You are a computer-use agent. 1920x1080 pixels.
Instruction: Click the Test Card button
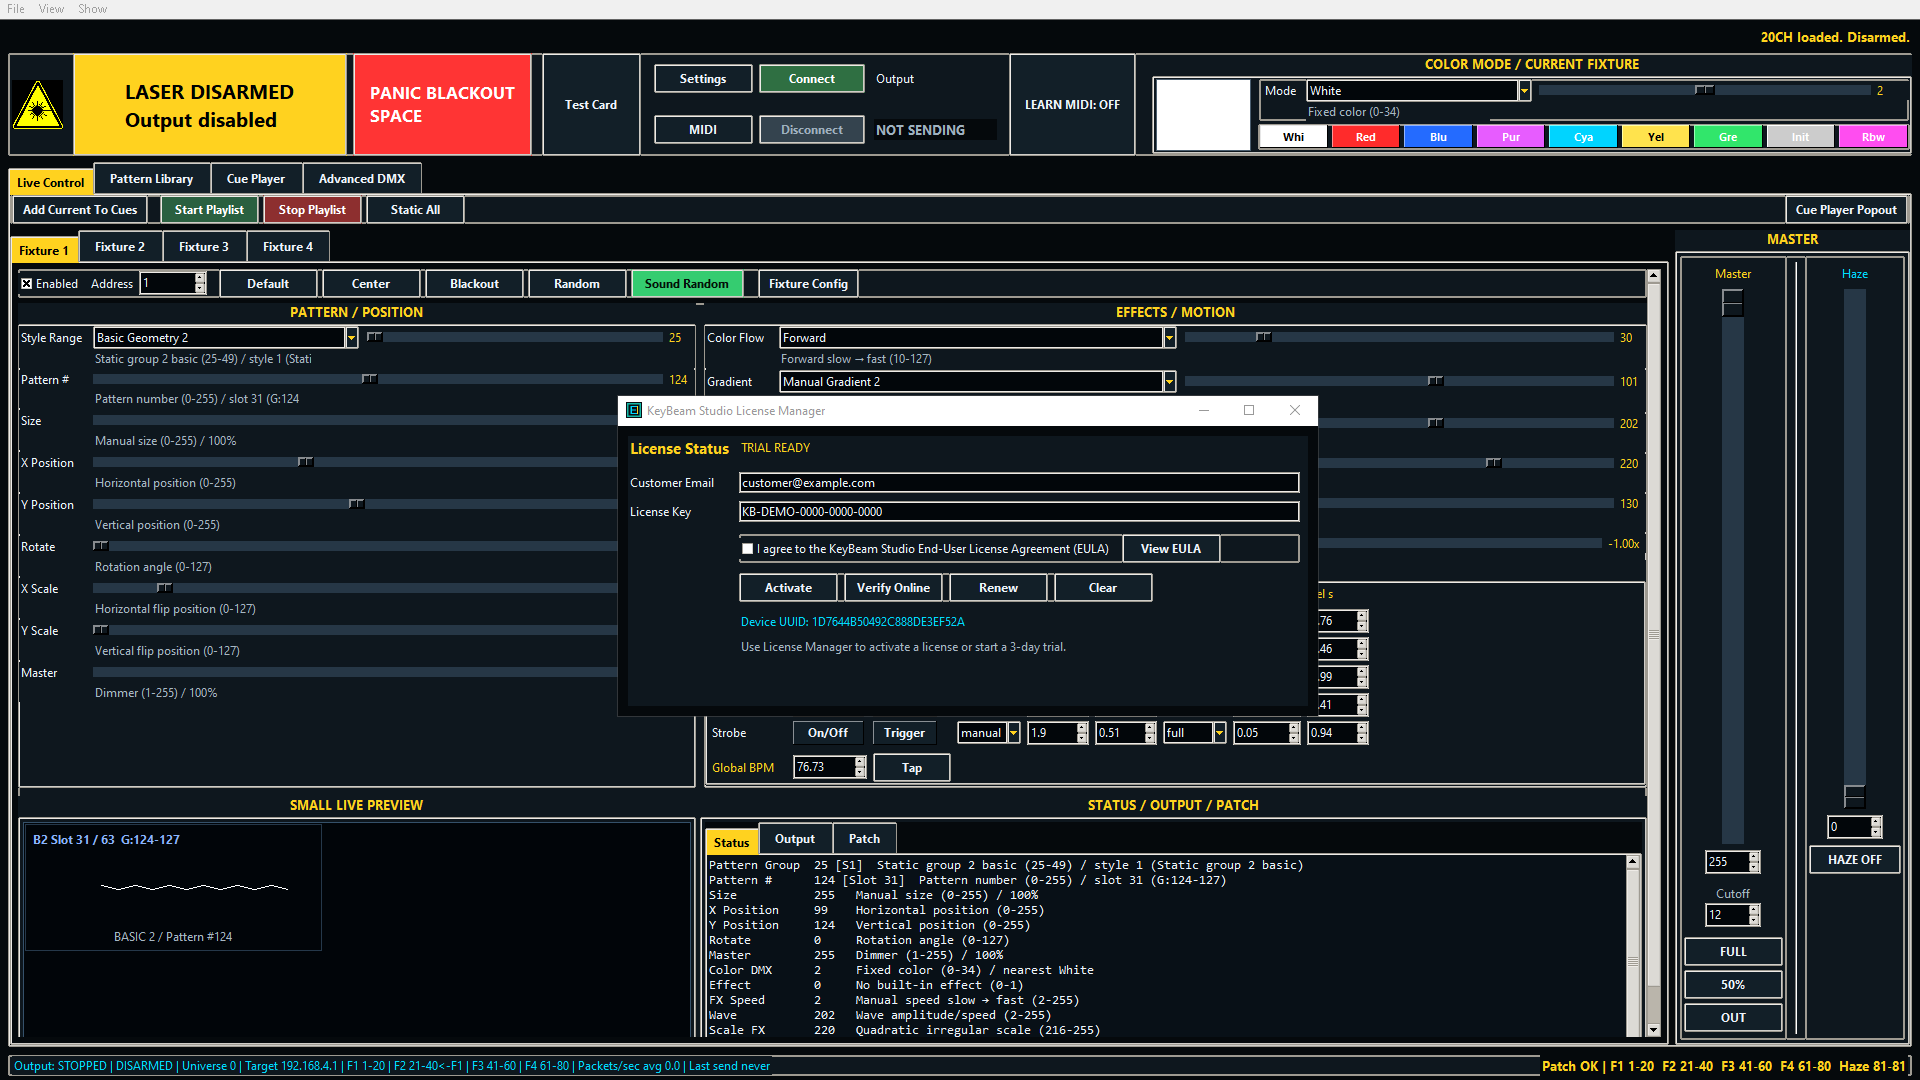click(x=591, y=105)
